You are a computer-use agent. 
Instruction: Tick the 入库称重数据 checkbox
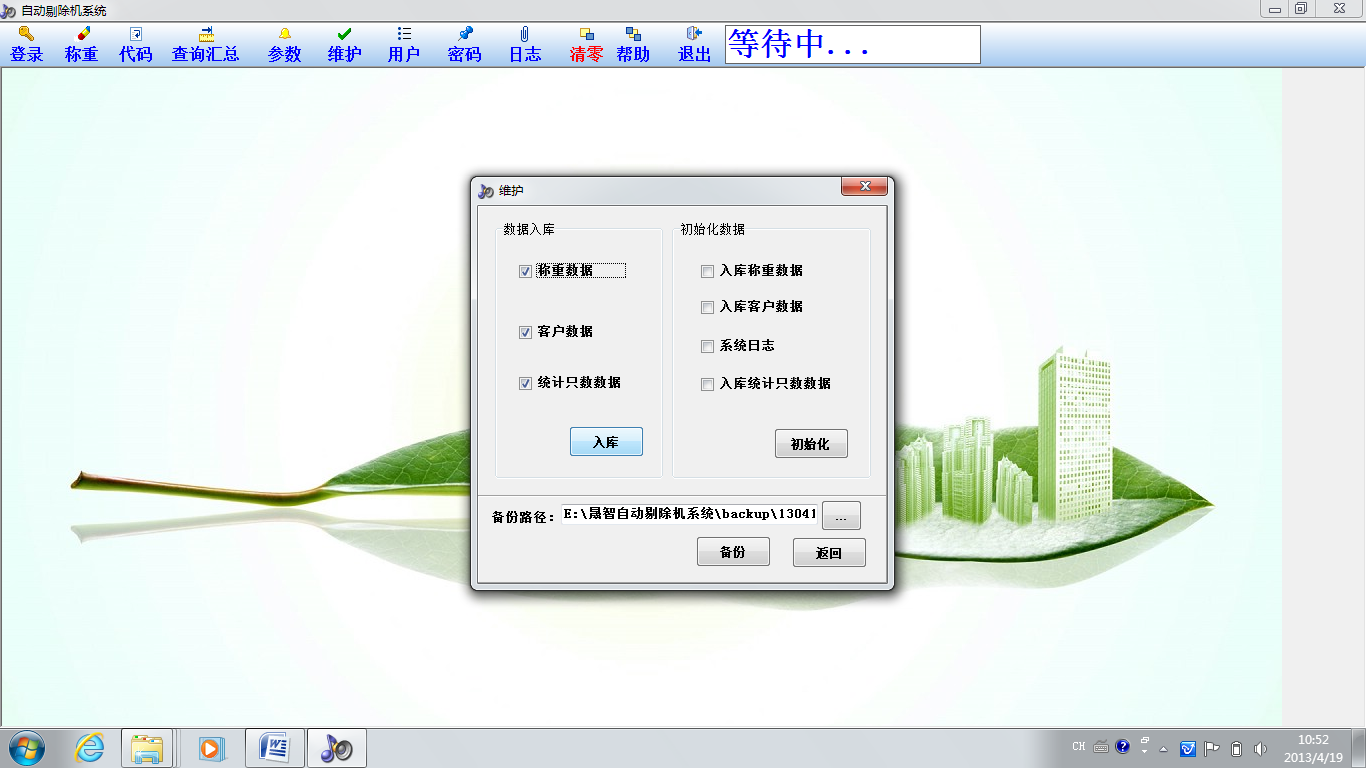708,271
